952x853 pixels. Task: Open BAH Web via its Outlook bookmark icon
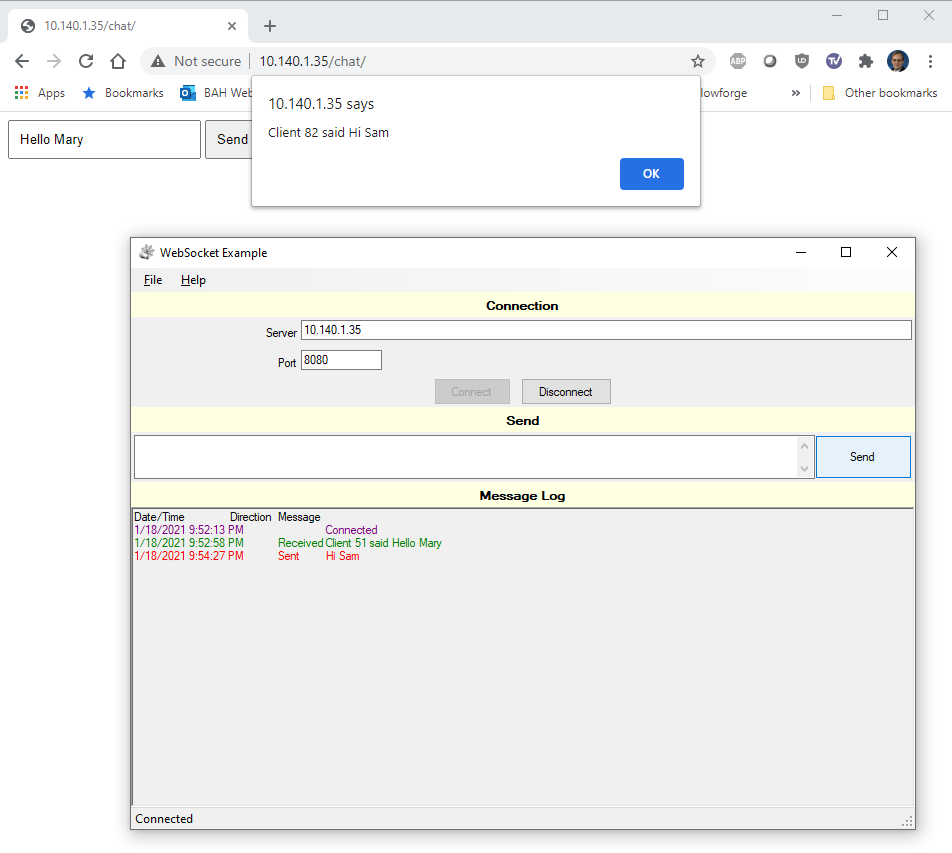point(188,92)
